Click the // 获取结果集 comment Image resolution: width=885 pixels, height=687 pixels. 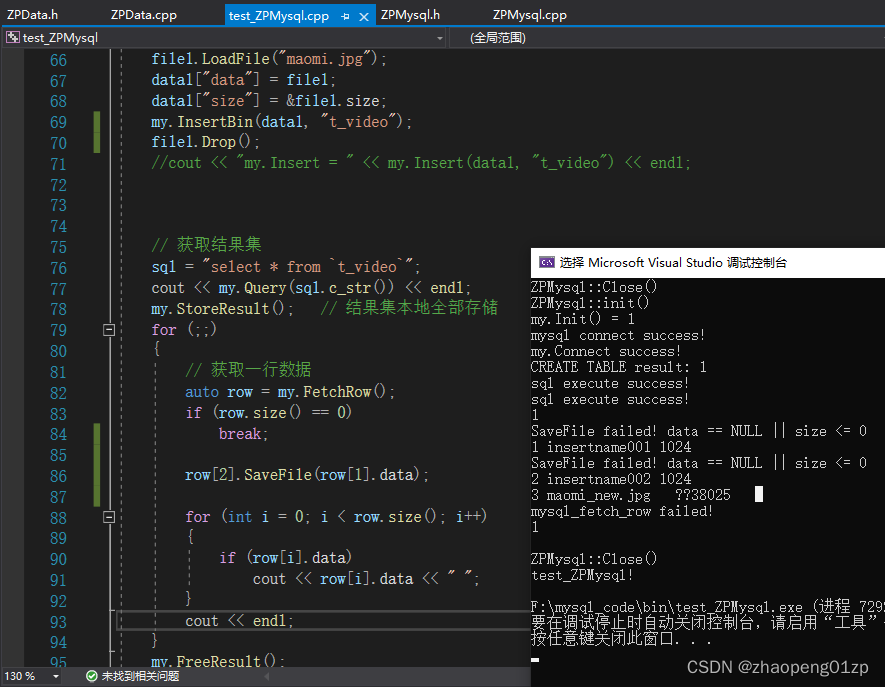pyautogui.click(x=206, y=245)
